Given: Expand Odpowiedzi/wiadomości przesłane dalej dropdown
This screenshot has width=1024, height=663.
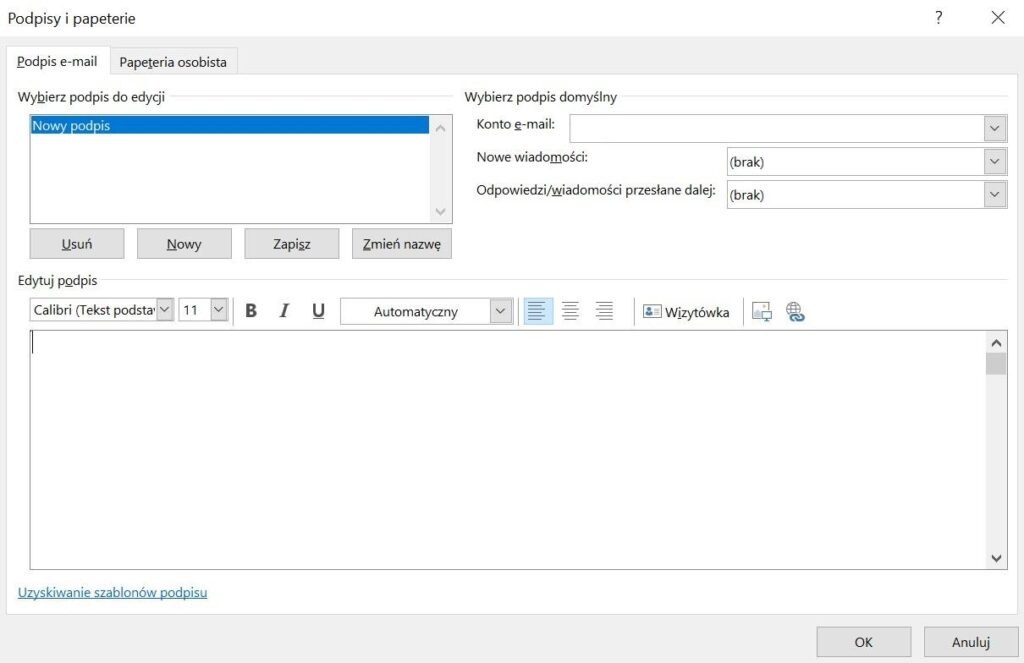Looking at the screenshot, I should pos(994,195).
